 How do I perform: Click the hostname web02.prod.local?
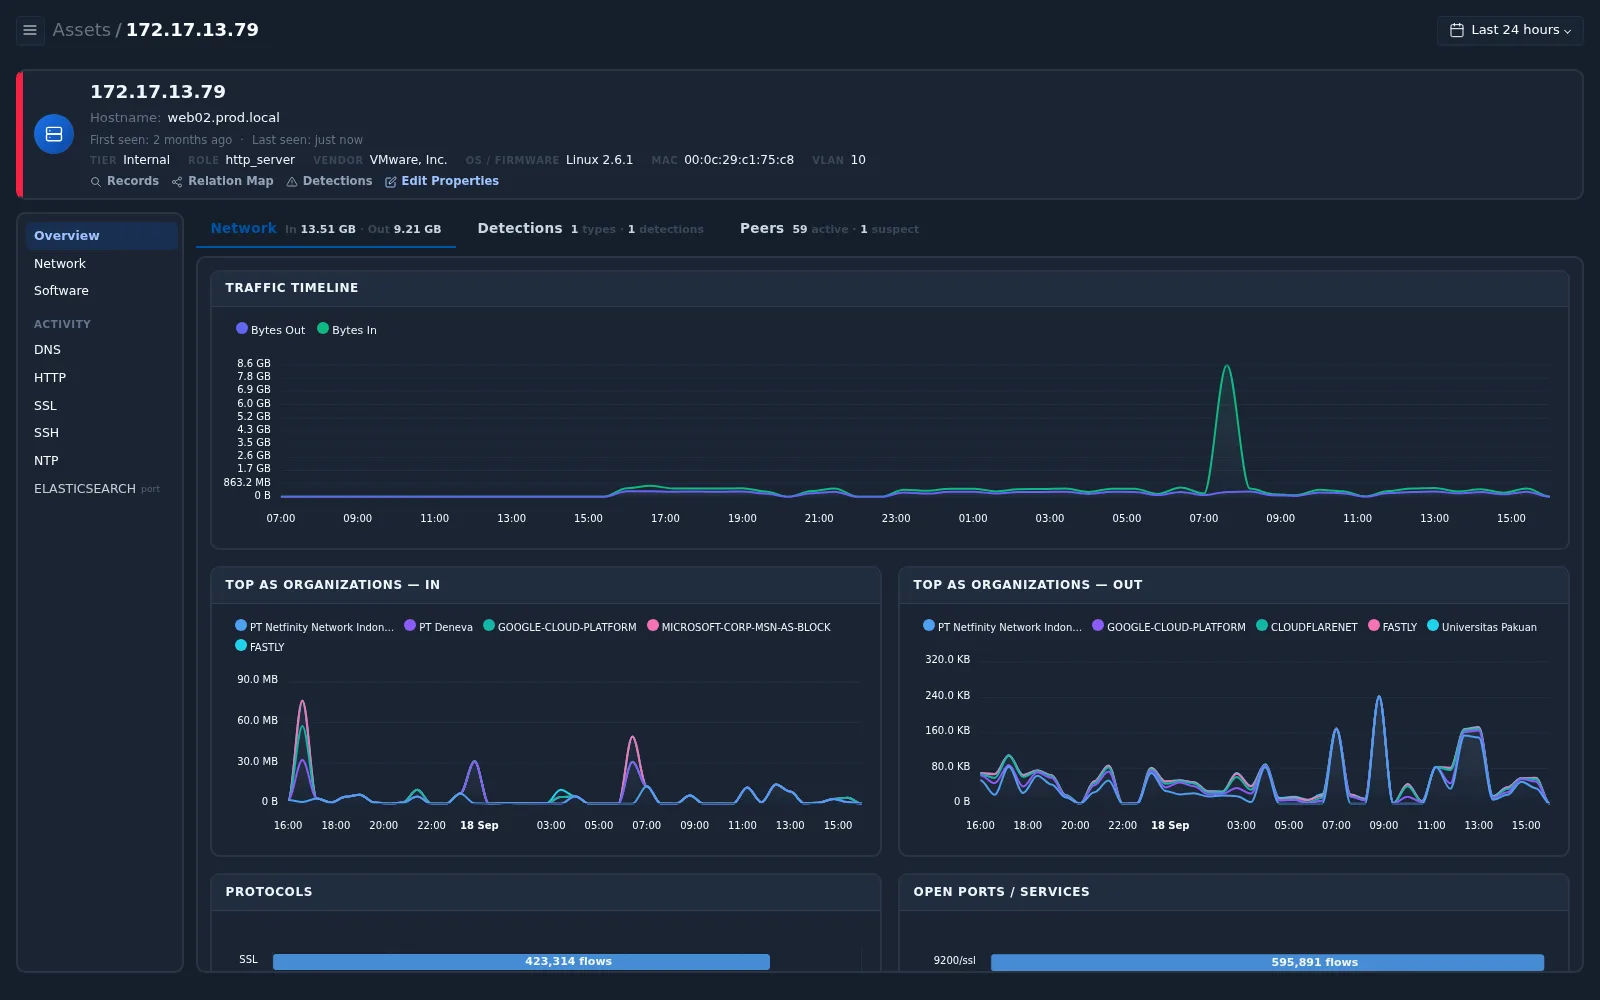pos(223,118)
